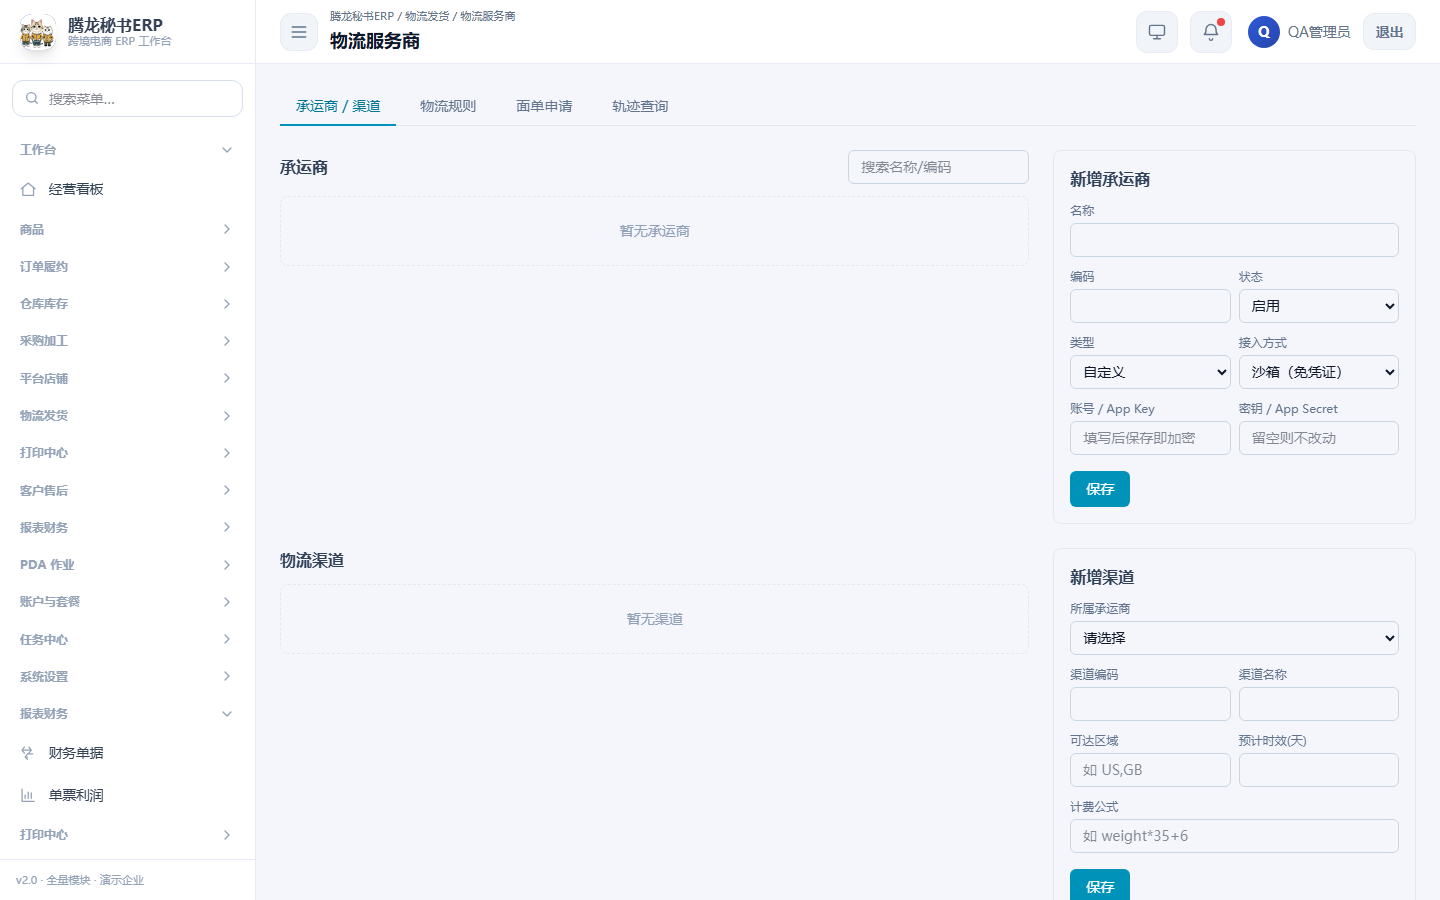Expand the 采购加工 menu group
Screen dimensions: 1440x900
coord(127,341)
